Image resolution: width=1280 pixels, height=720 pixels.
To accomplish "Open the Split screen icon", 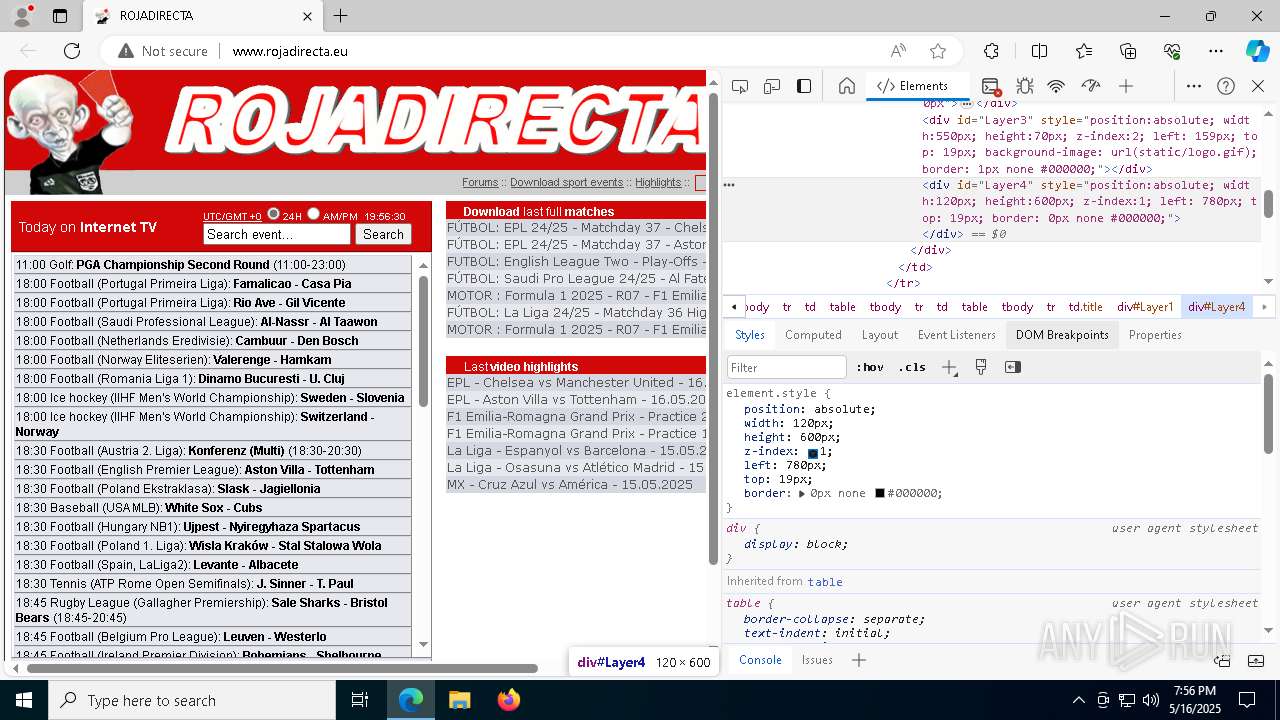I will (x=1040, y=51).
